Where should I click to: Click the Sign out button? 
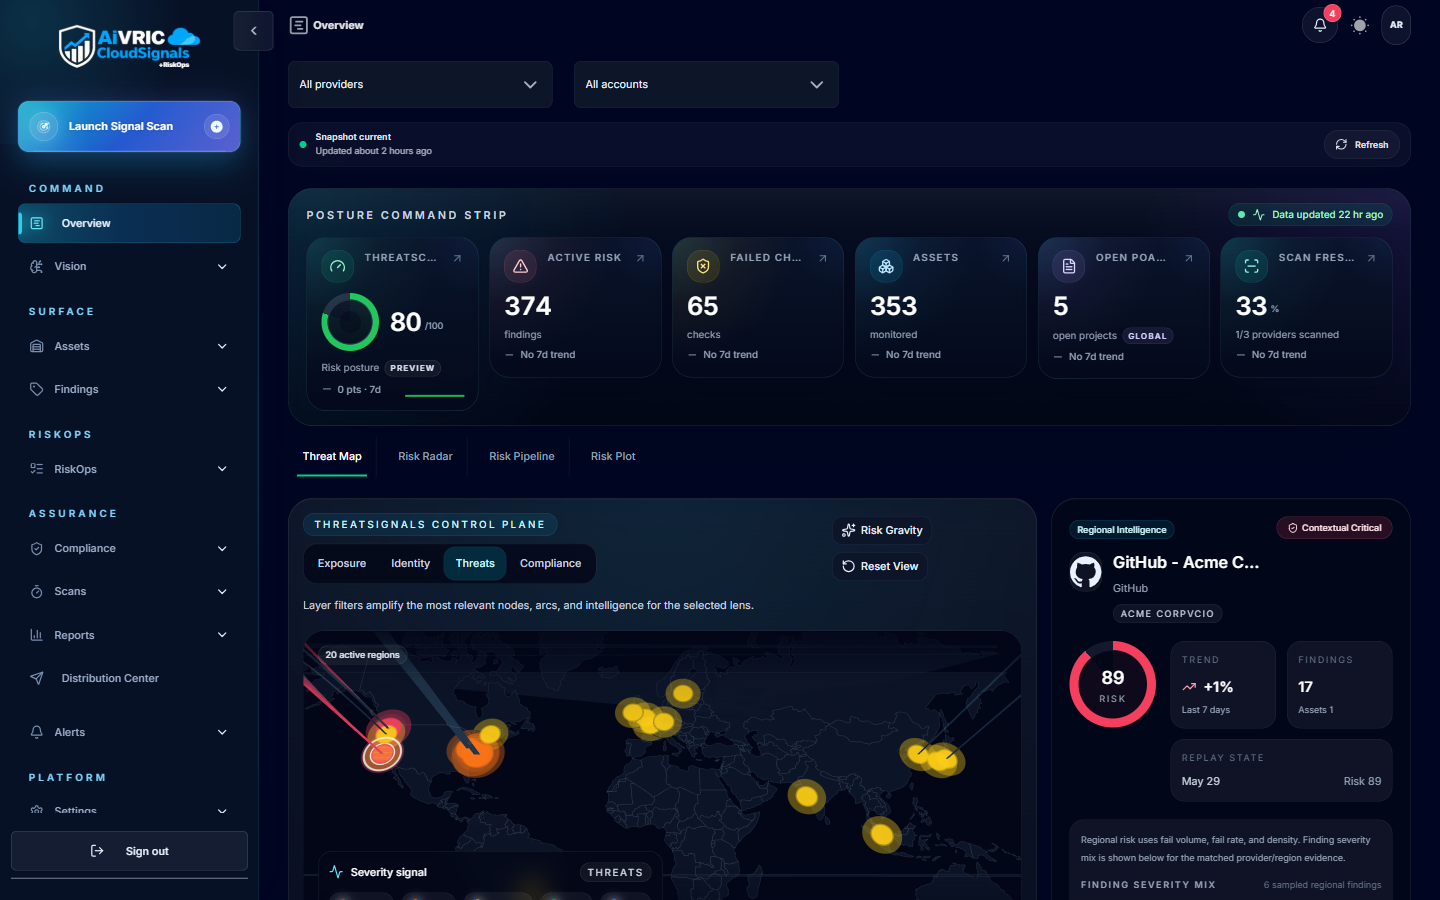[x=129, y=851]
